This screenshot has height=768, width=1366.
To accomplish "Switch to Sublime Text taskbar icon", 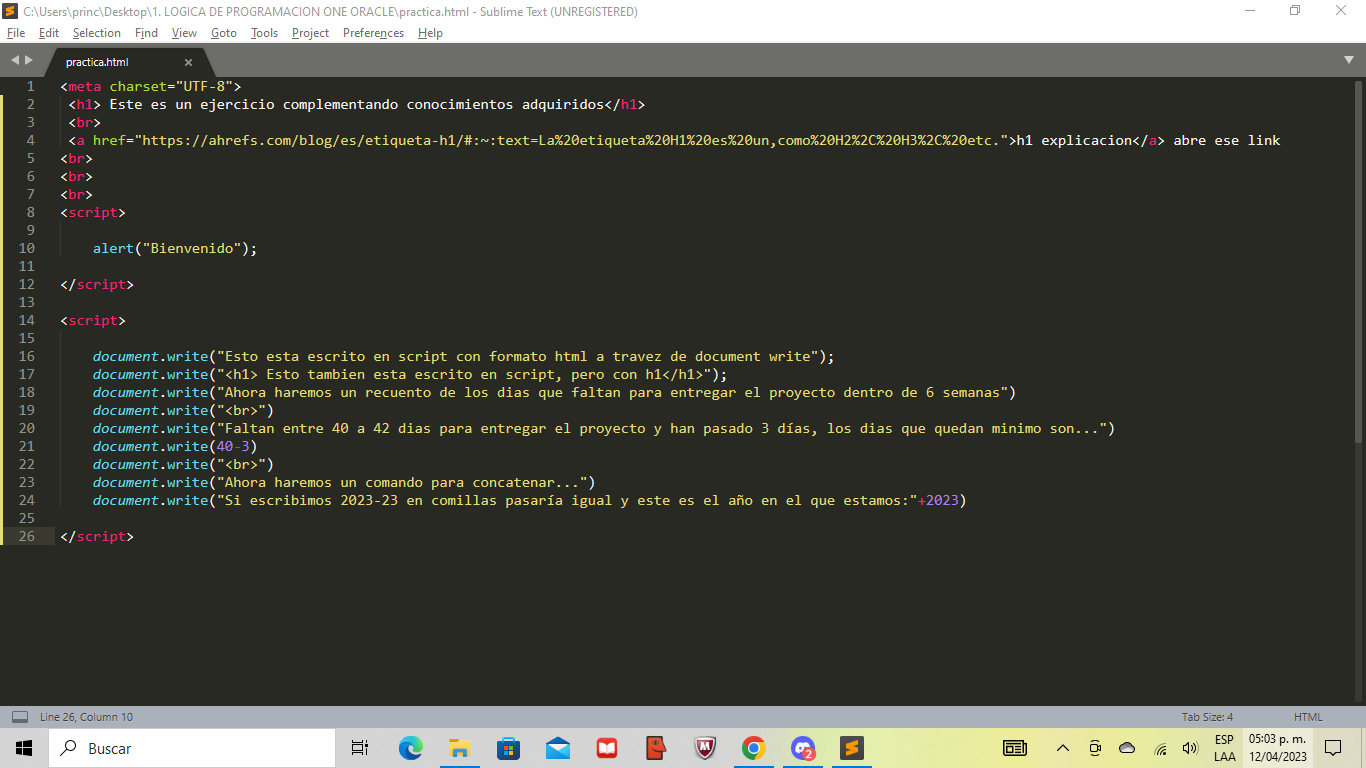I will [851, 748].
